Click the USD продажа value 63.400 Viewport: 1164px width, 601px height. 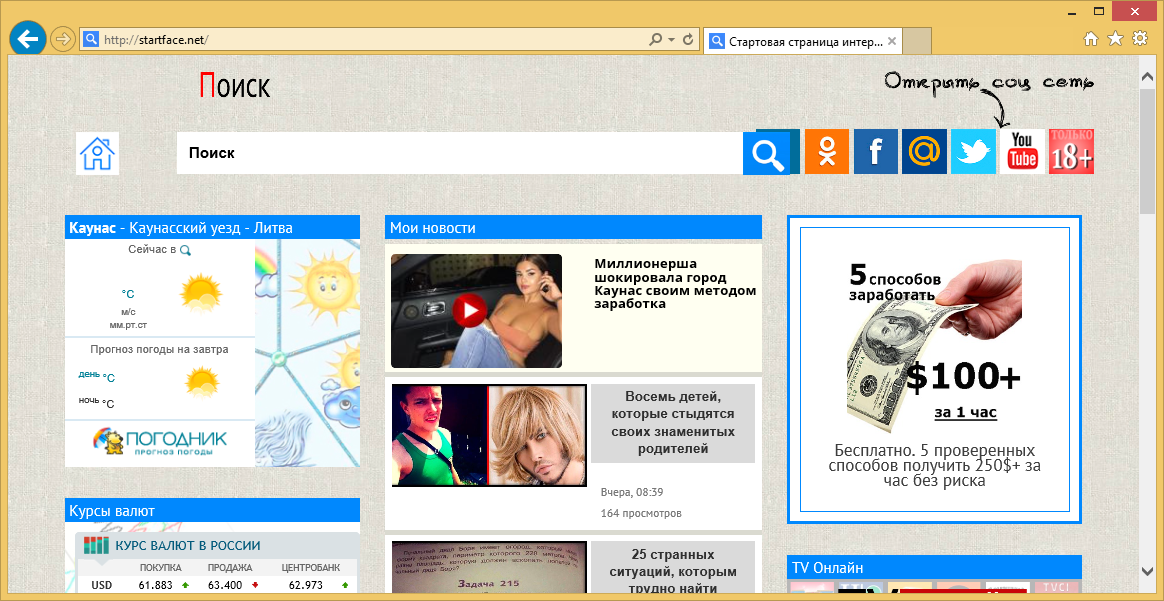[225, 585]
